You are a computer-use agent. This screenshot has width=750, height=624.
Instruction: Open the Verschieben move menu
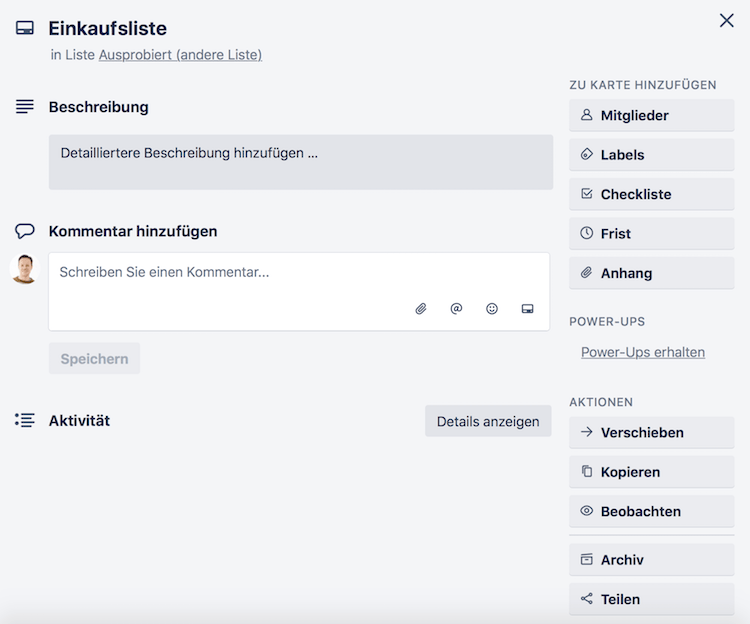point(651,433)
